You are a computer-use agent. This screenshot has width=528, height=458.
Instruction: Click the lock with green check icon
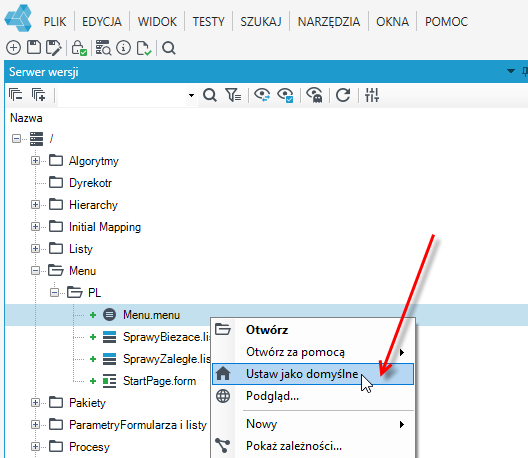[x=79, y=48]
